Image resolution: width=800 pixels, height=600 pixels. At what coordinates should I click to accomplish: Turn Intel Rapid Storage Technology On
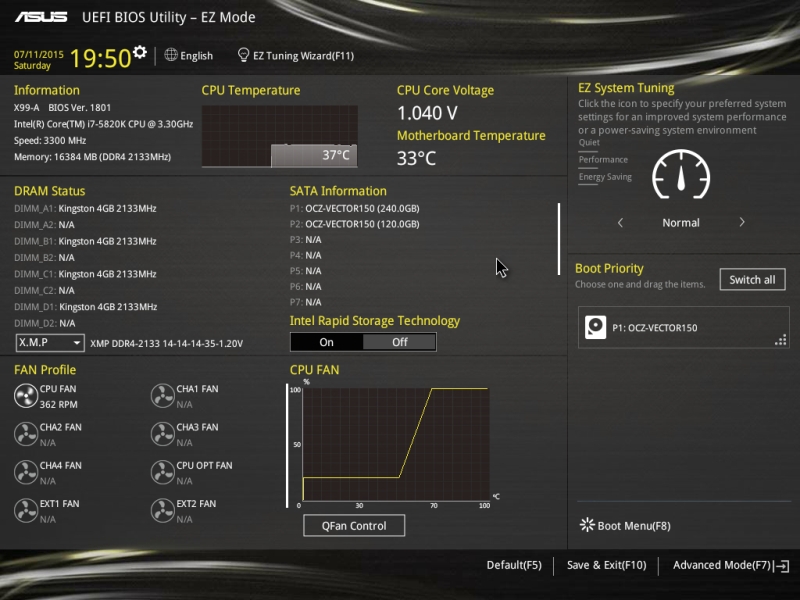tap(327, 342)
